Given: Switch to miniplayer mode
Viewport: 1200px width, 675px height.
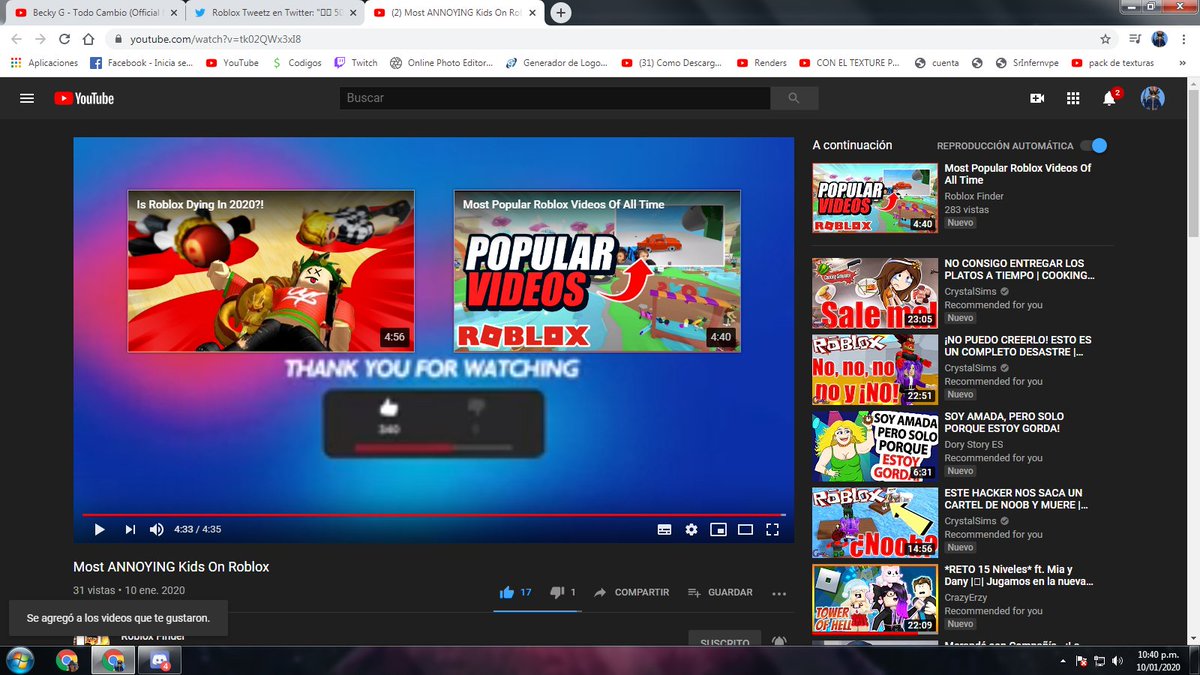Looking at the screenshot, I should 718,529.
